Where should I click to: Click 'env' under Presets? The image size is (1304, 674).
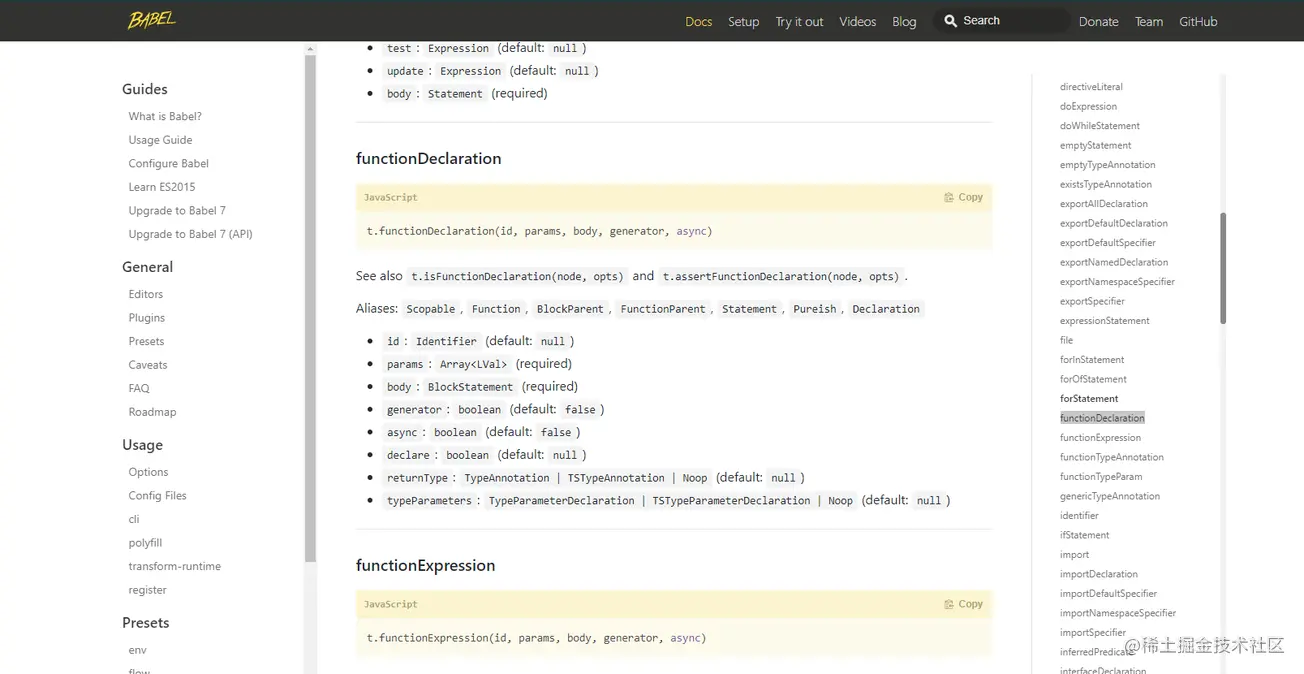137,649
